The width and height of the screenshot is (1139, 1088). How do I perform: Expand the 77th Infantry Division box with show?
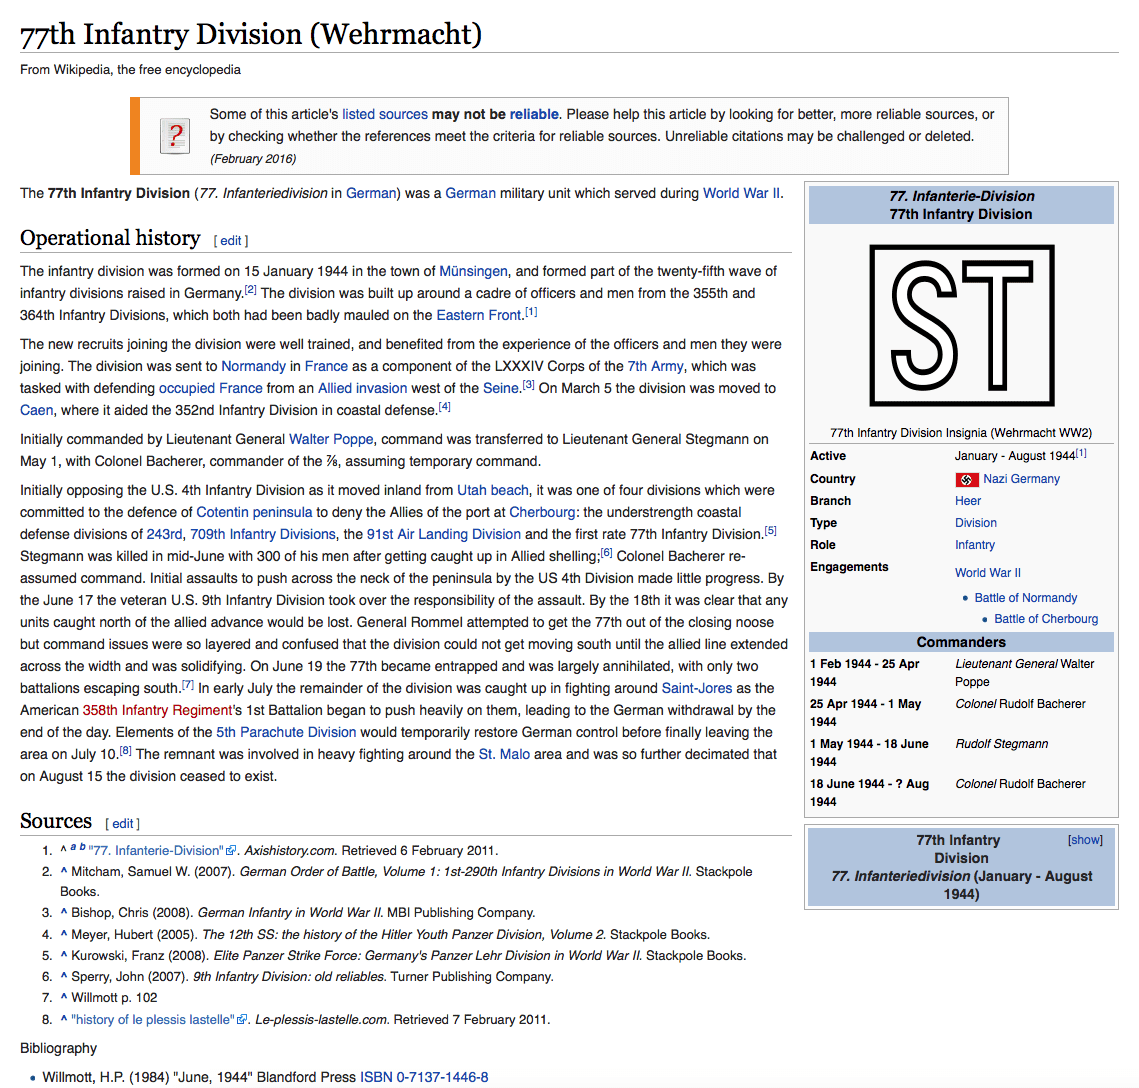(x=1085, y=840)
